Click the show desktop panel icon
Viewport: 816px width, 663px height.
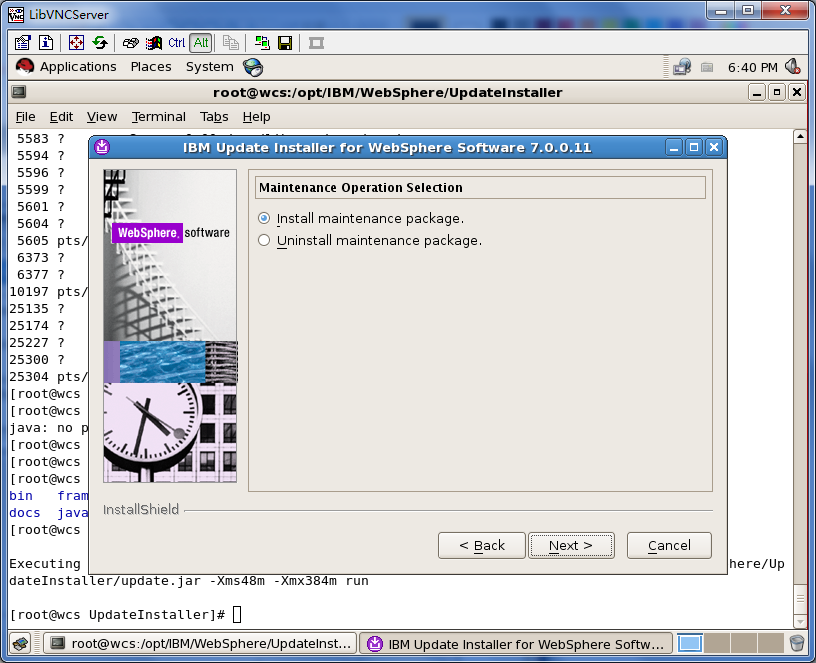pyautogui.click(x=20, y=644)
